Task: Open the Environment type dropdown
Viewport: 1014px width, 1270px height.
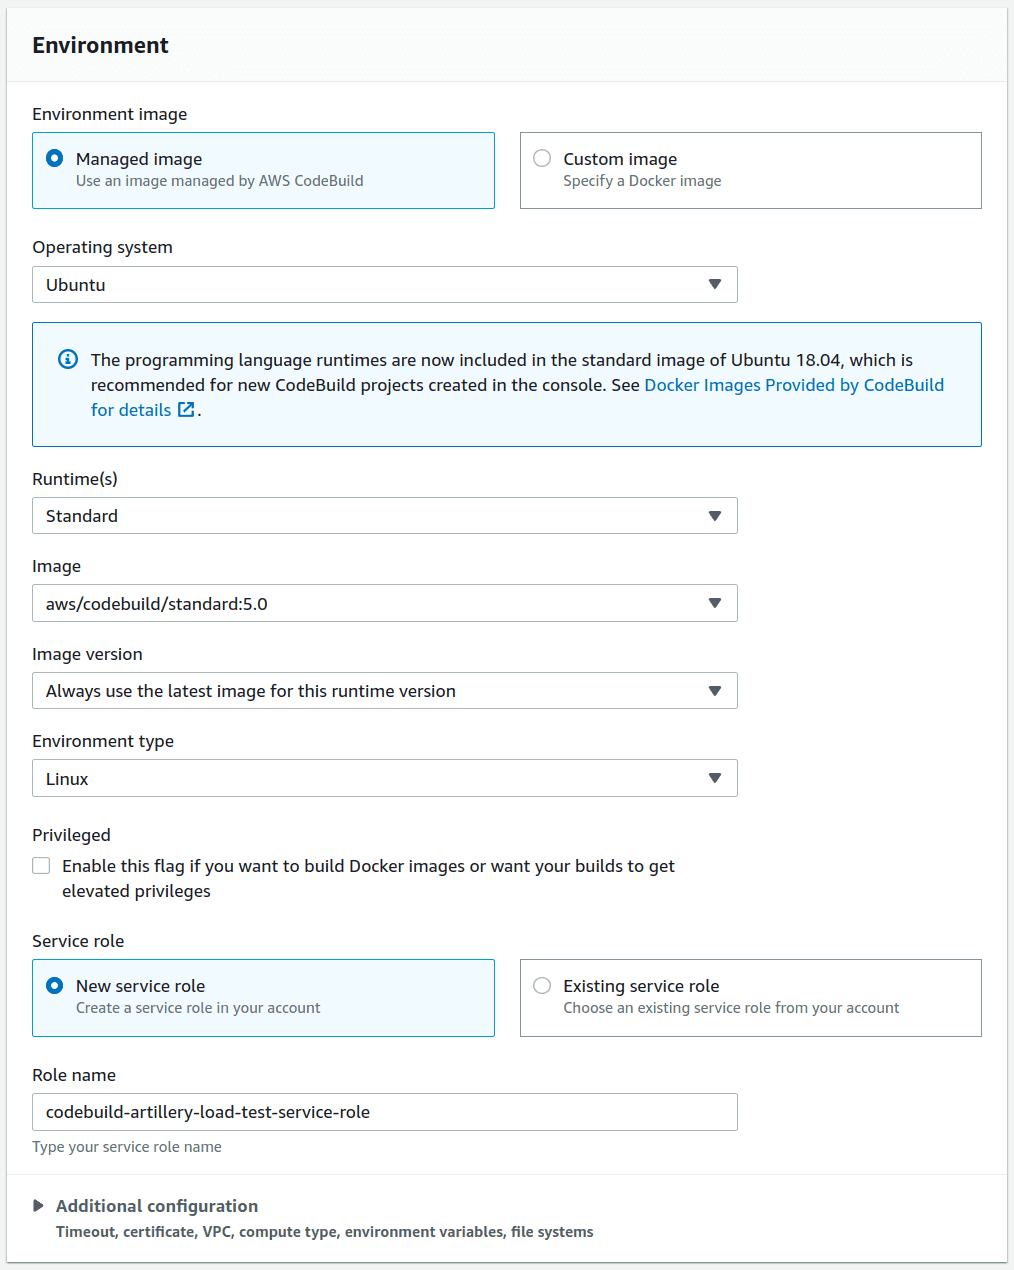Action: (x=385, y=778)
